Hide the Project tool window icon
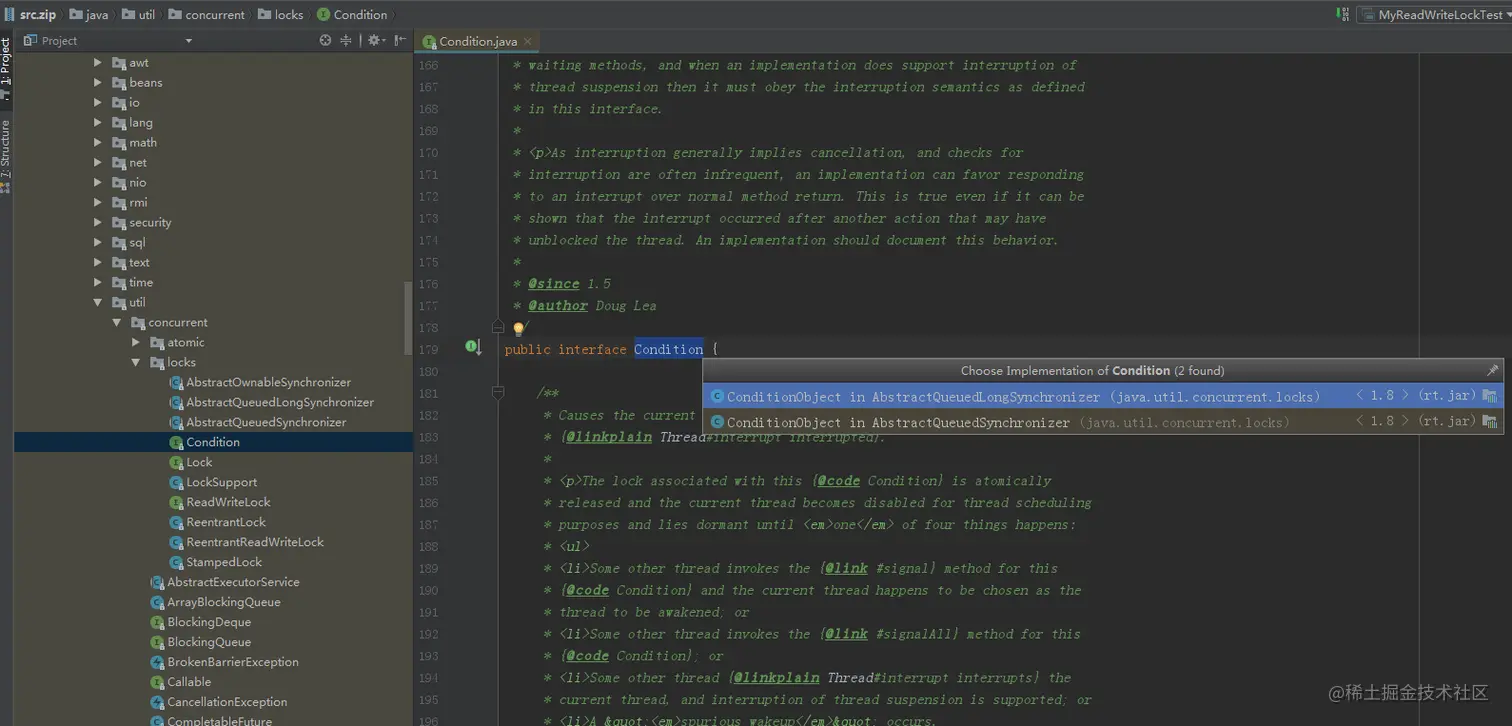This screenshot has height=726, width=1512. [400, 41]
